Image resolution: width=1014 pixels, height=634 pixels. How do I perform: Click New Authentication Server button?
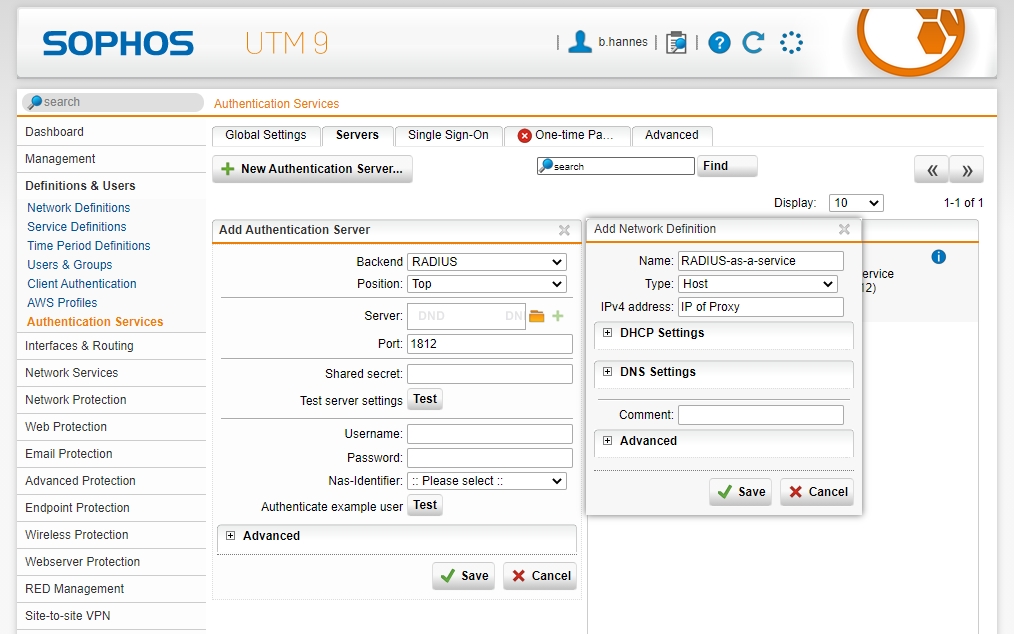[312, 169]
